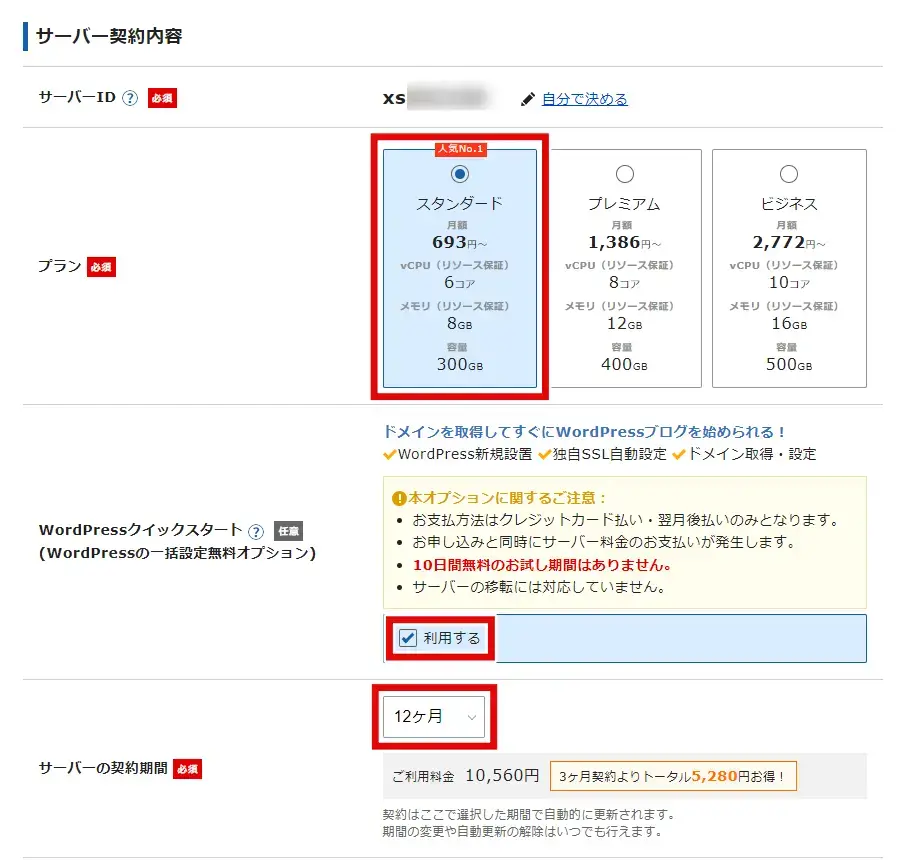Screen dimensions: 900x860
Task: Click the ドメインを取得してすぐに WordPress headline
Action: click(x=584, y=432)
